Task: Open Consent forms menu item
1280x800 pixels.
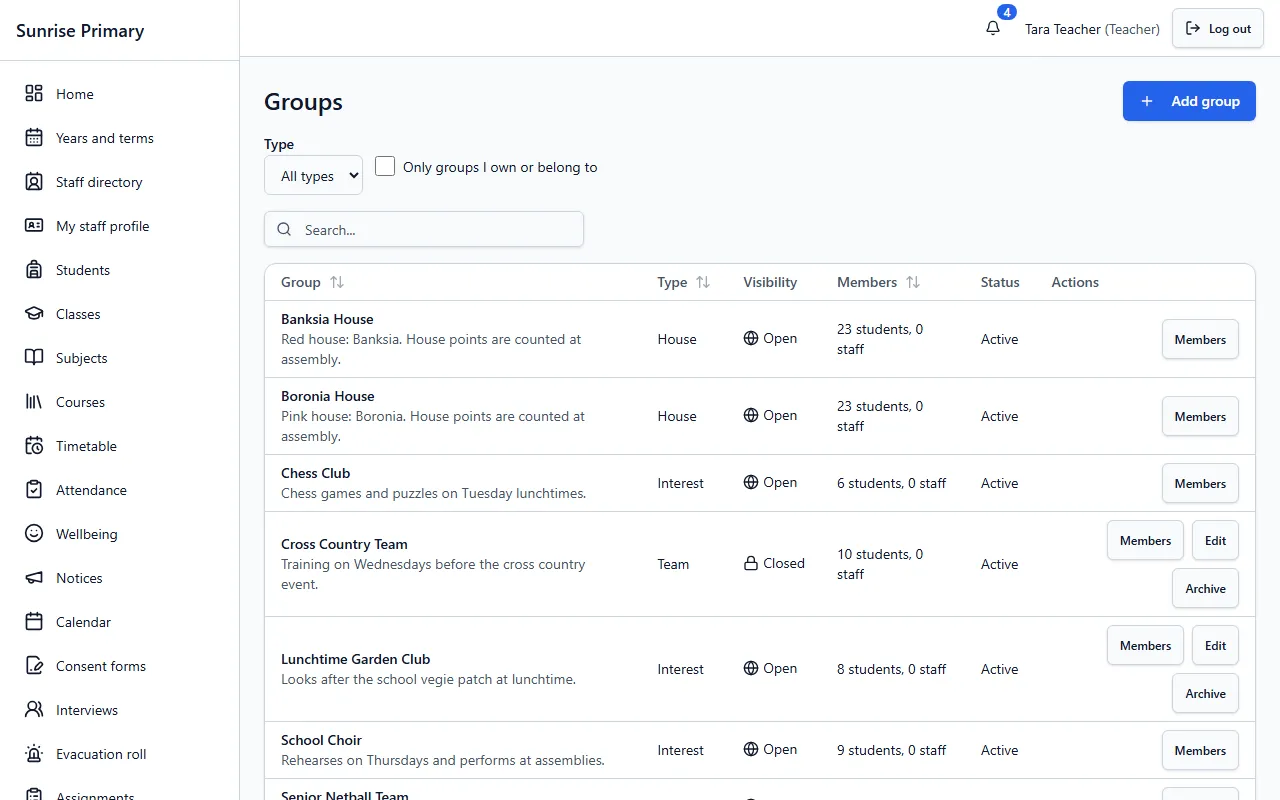Action: click(120, 666)
